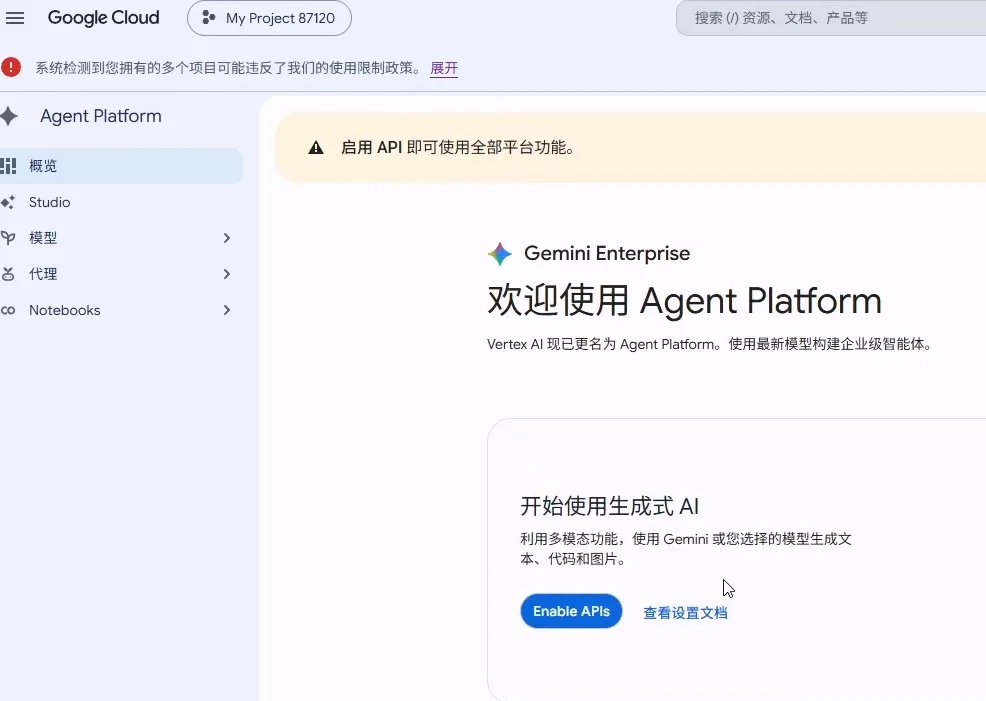Click the Agent Platform sparkle icon
The image size is (986, 701).
click(x=9, y=116)
